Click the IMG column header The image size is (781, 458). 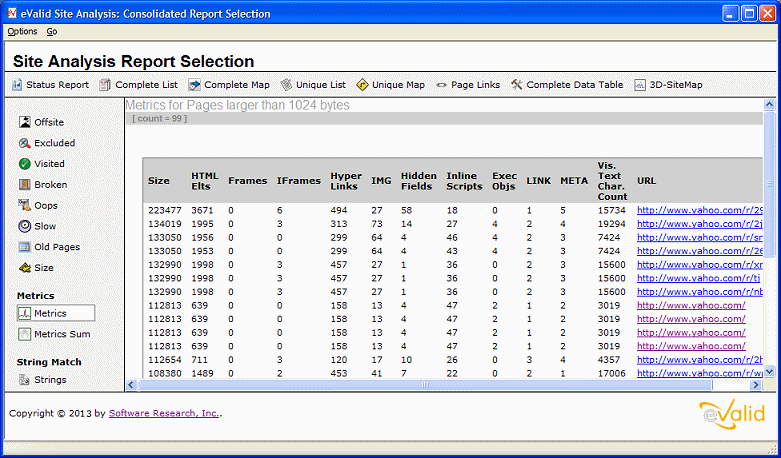(382, 181)
